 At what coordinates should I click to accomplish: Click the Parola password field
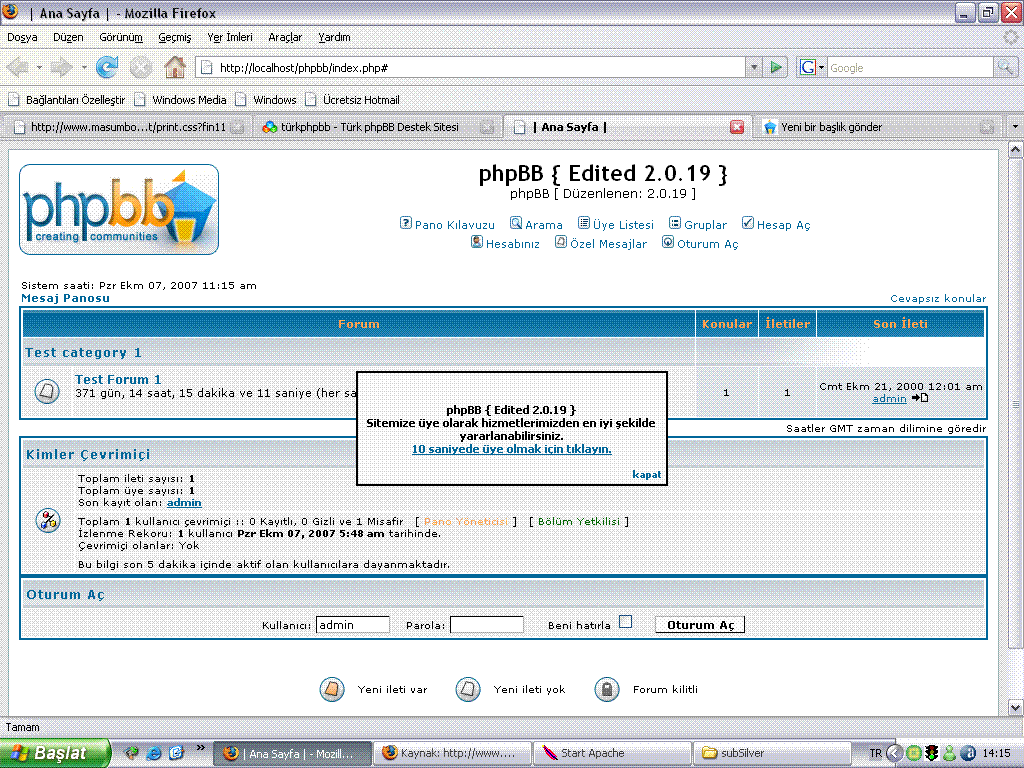tap(487, 625)
